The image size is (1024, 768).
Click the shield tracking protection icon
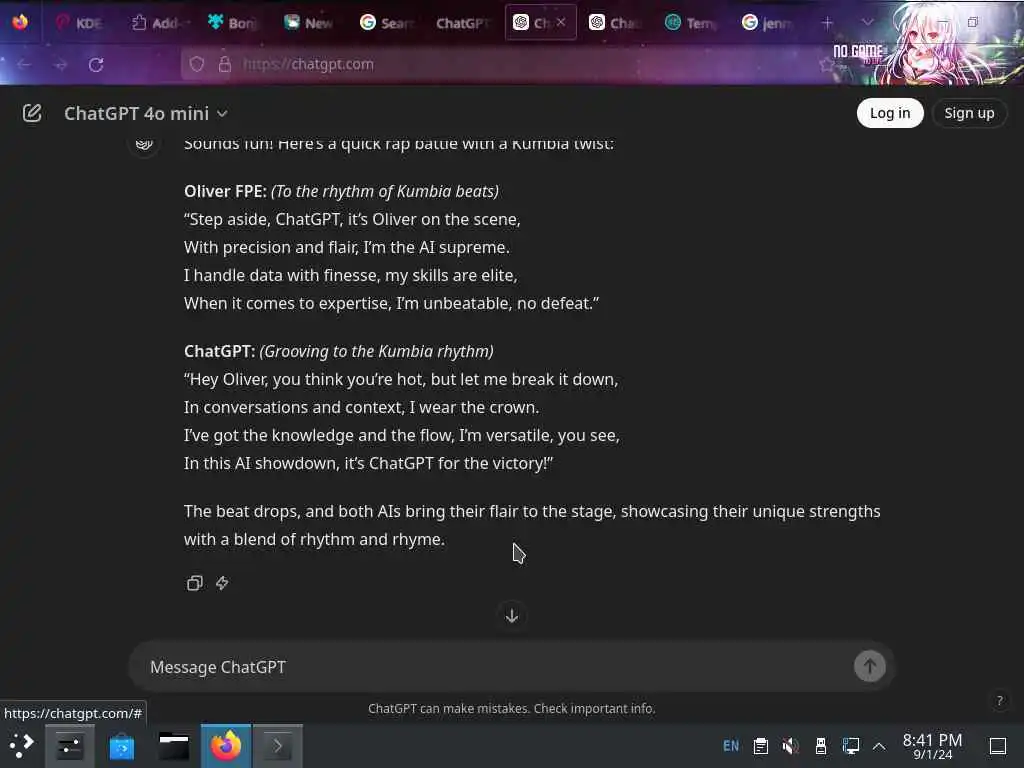[197, 64]
